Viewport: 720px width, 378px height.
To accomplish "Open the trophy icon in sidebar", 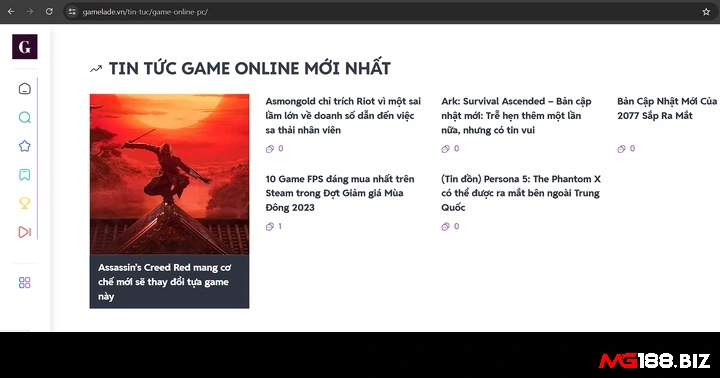I will pyautogui.click(x=25, y=203).
